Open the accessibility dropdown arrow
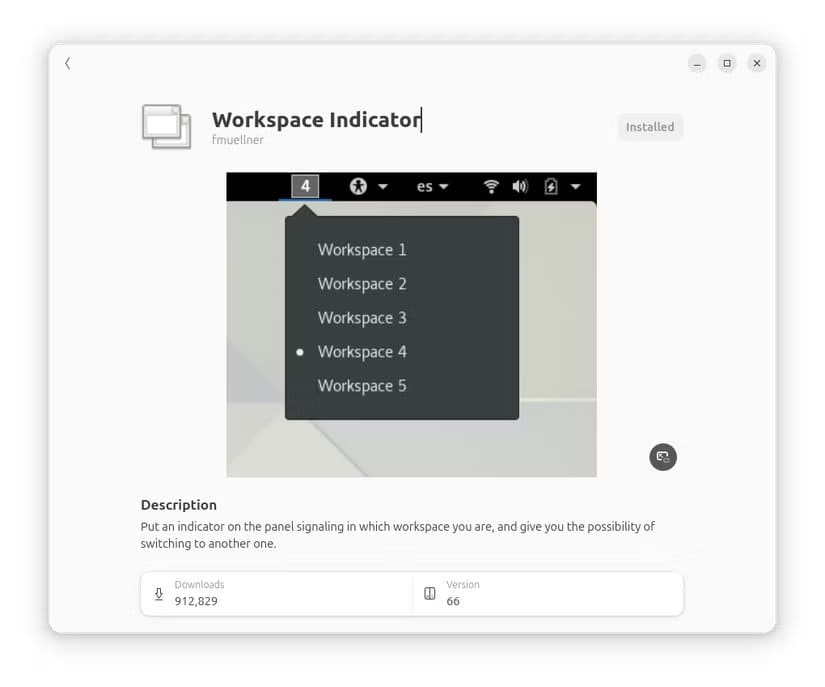Screen dimensions: 825x687 [x=383, y=186]
